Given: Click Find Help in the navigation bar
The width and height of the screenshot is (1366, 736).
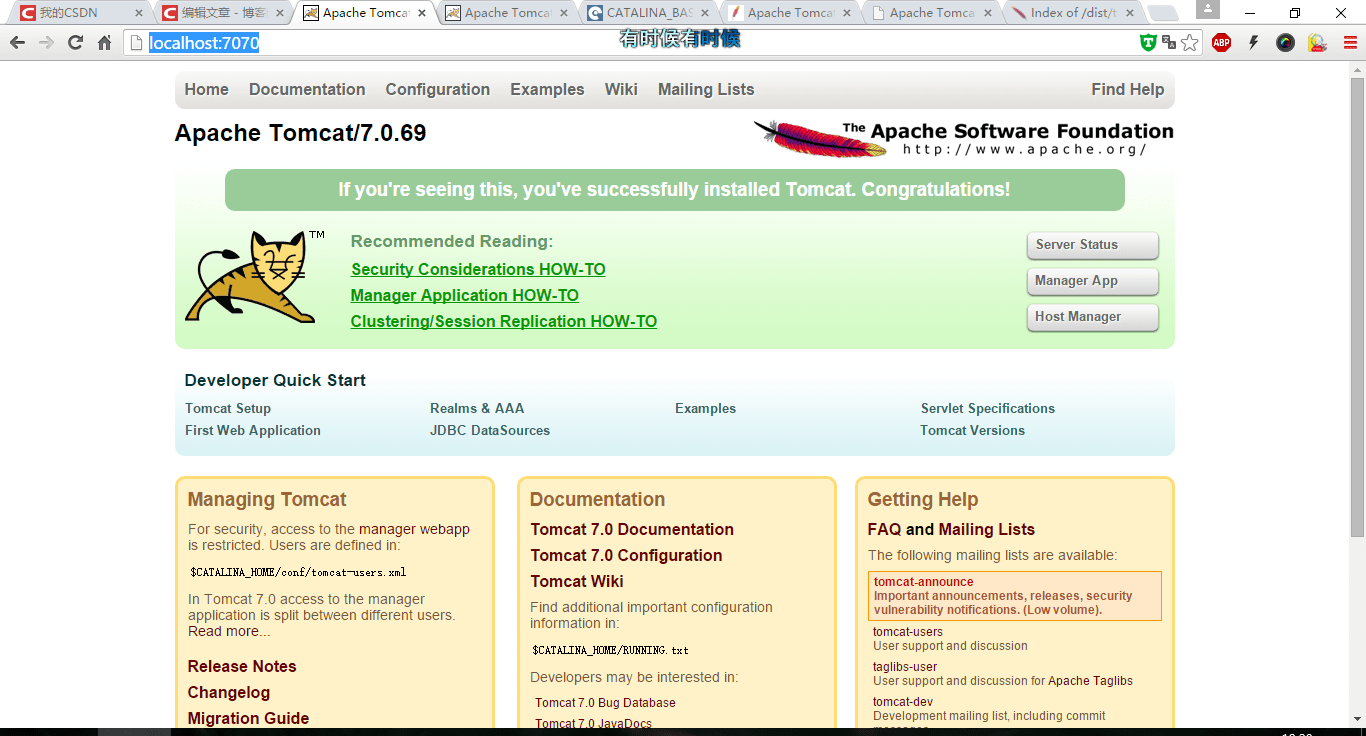Looking at the screenshot, I should click(1128, 89).
